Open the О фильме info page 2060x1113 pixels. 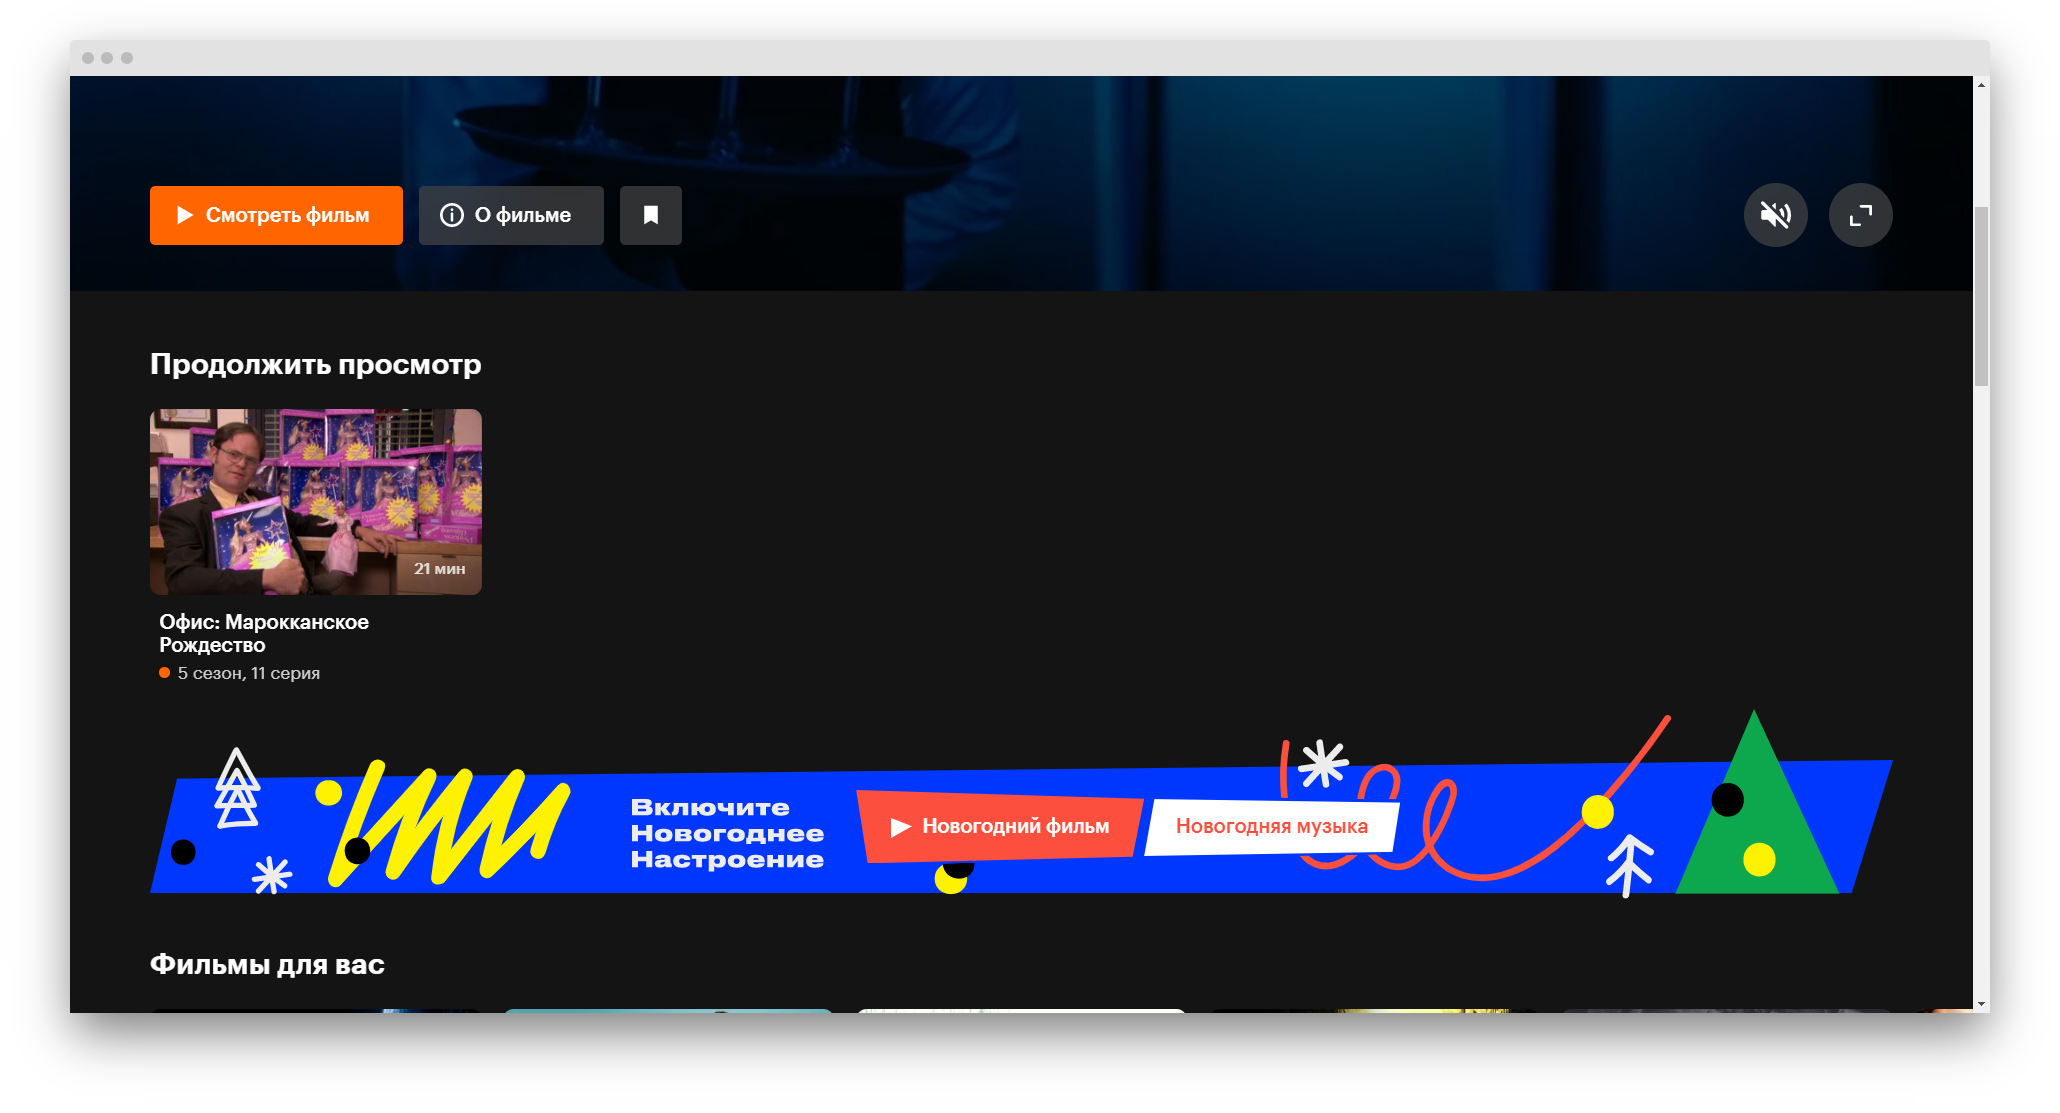[x=511, y=215]
